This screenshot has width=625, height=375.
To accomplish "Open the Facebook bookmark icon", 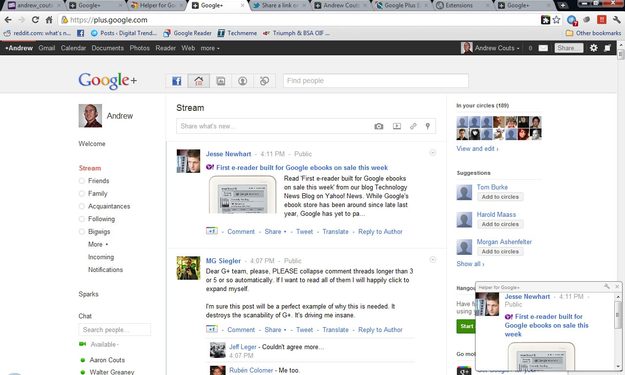I will (x=80, y=33).
